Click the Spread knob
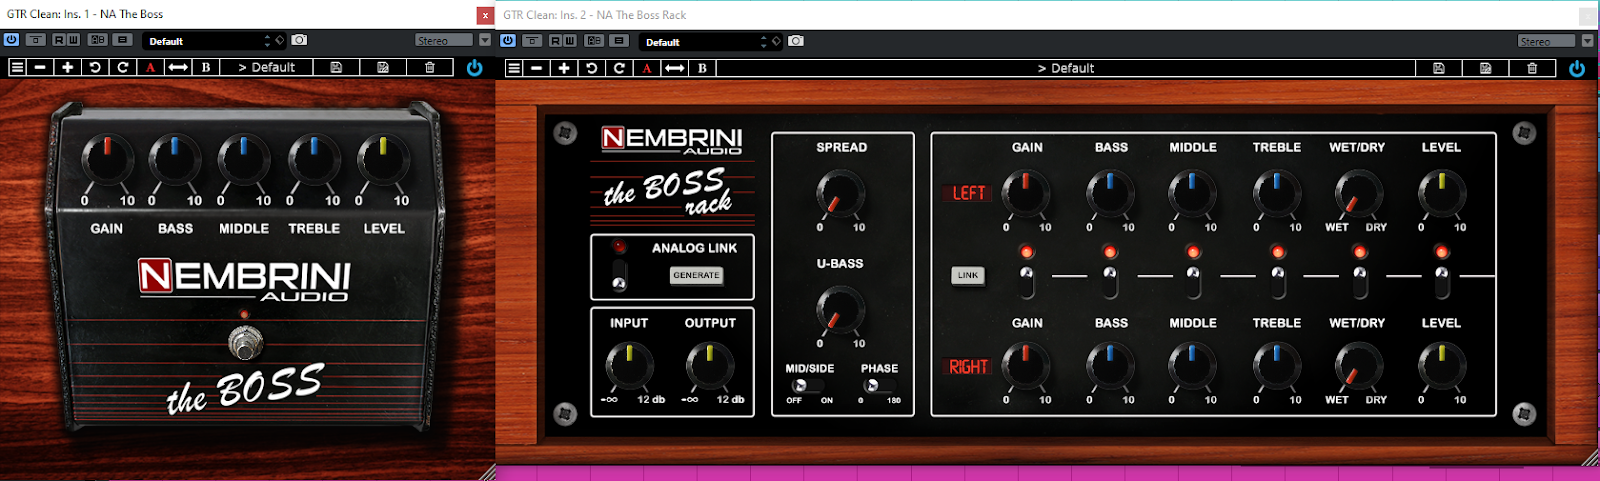Viewport: 1600px width, 481px height. click(x=840, y=194)
